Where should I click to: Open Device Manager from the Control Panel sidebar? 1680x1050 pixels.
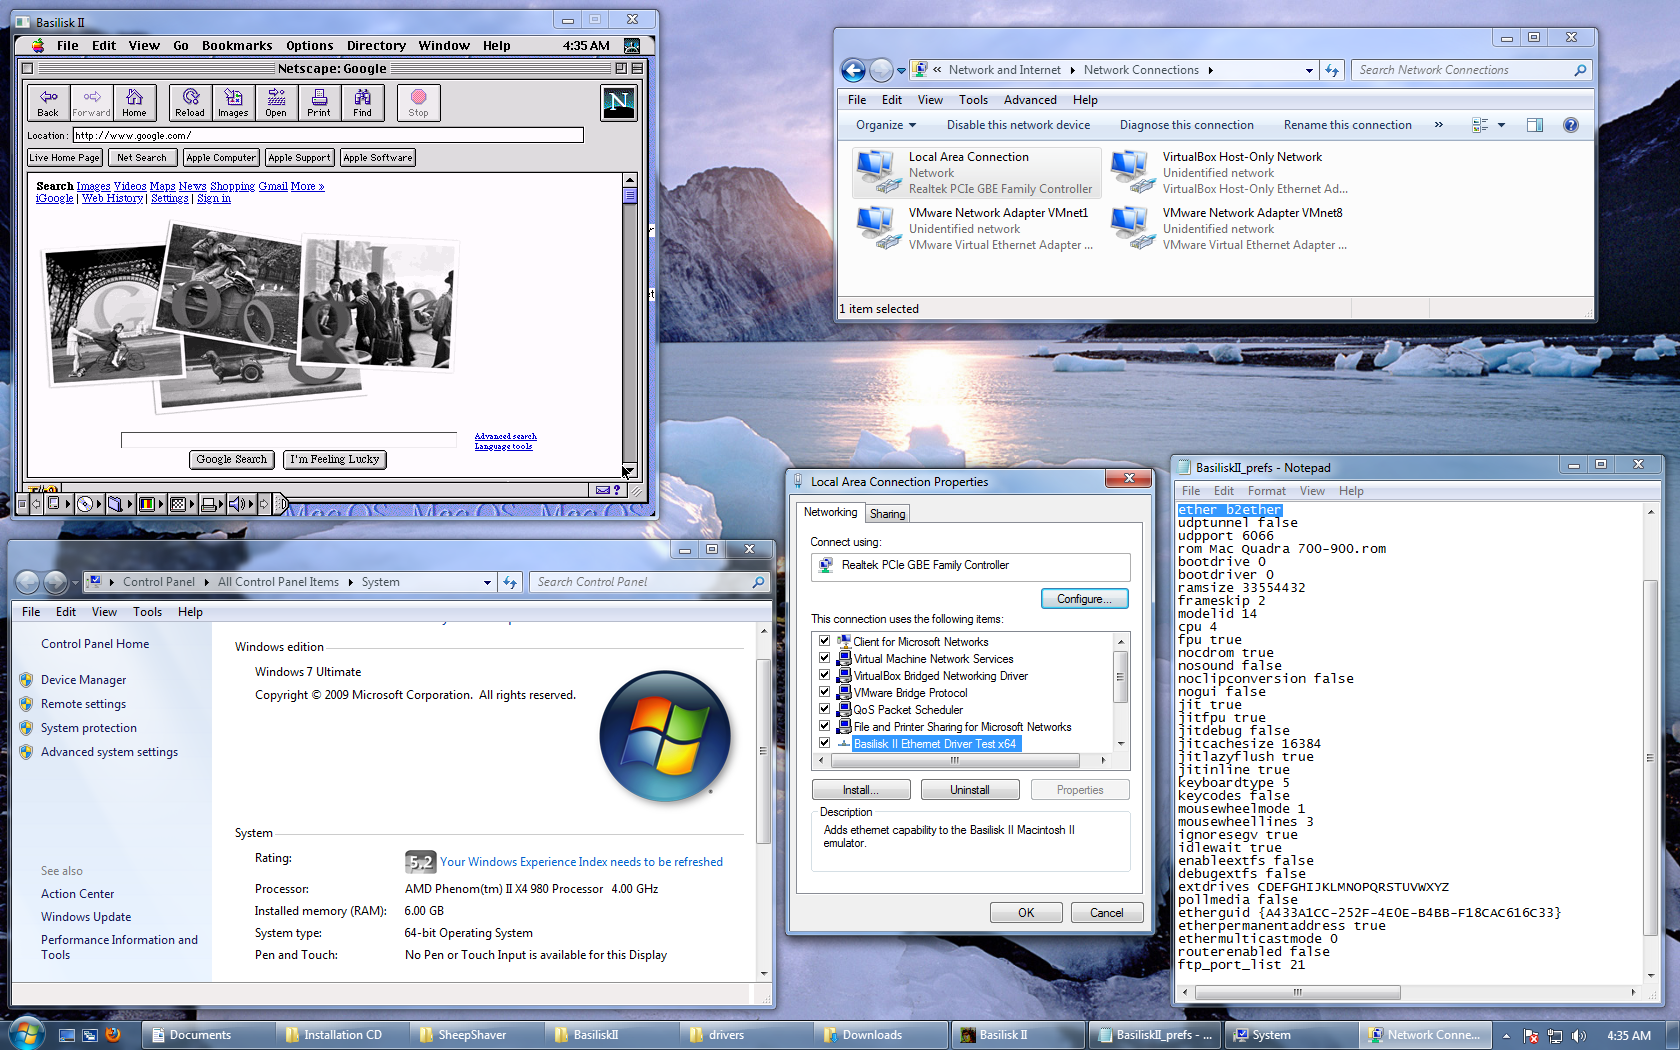pos(83,679)
